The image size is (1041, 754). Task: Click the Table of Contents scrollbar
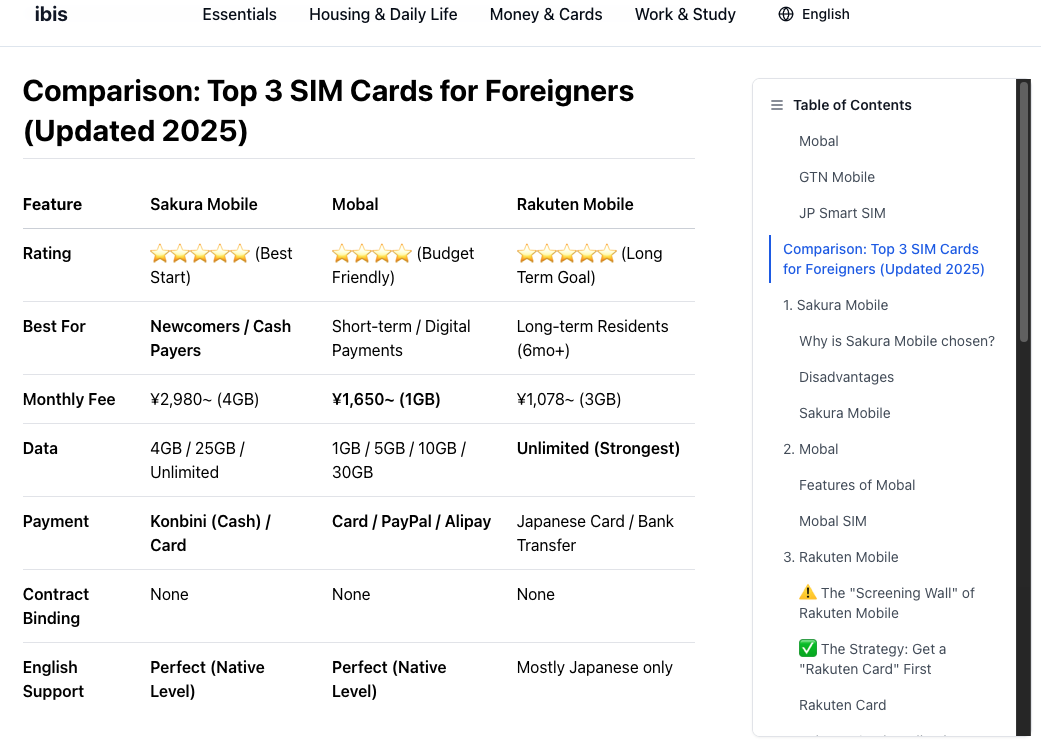pos(1023,210)
